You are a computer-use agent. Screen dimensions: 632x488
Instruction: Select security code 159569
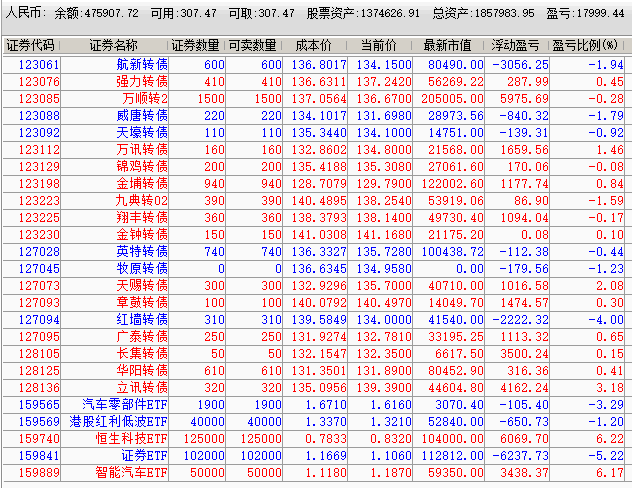pyautogui.click(x=39, y=422)
